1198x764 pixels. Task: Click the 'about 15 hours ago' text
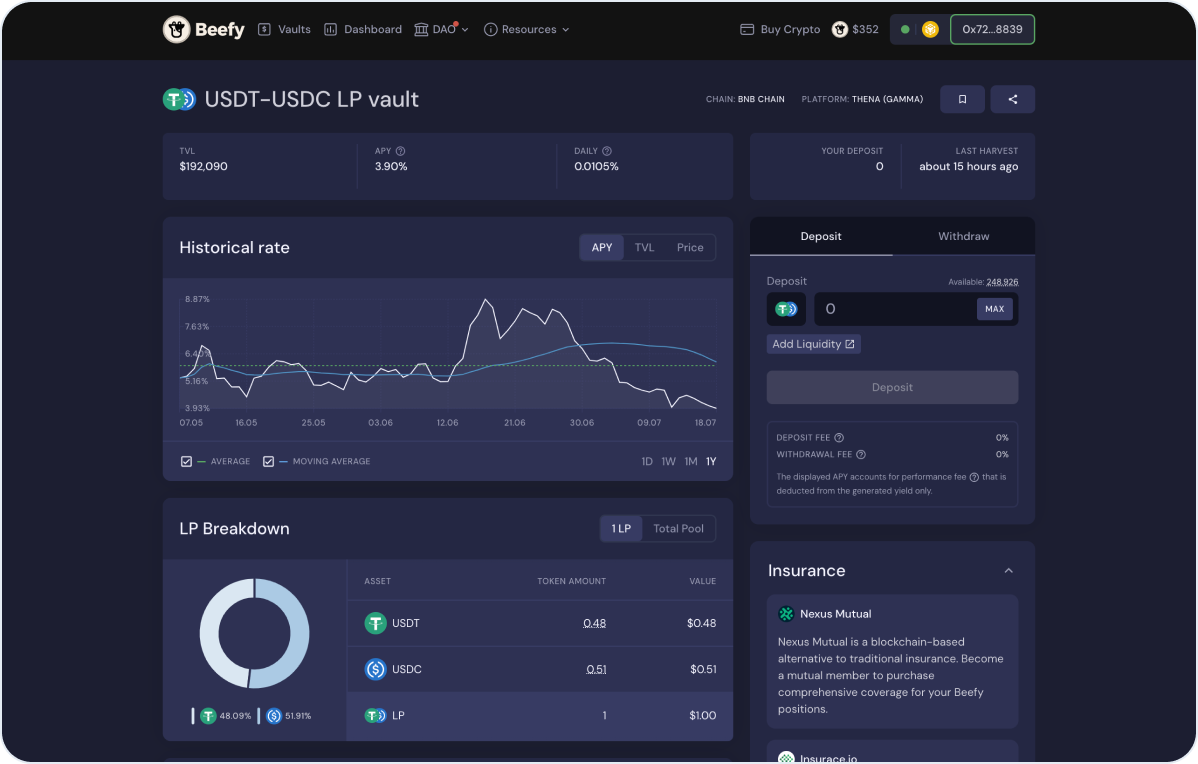pos(969,167)
